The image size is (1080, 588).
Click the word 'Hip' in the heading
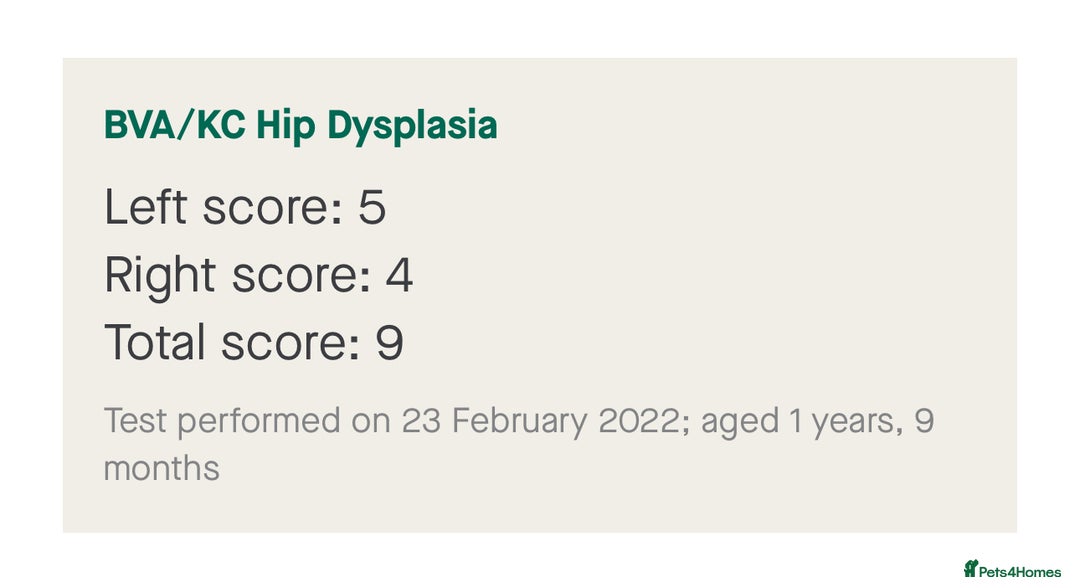click(286, 127)
